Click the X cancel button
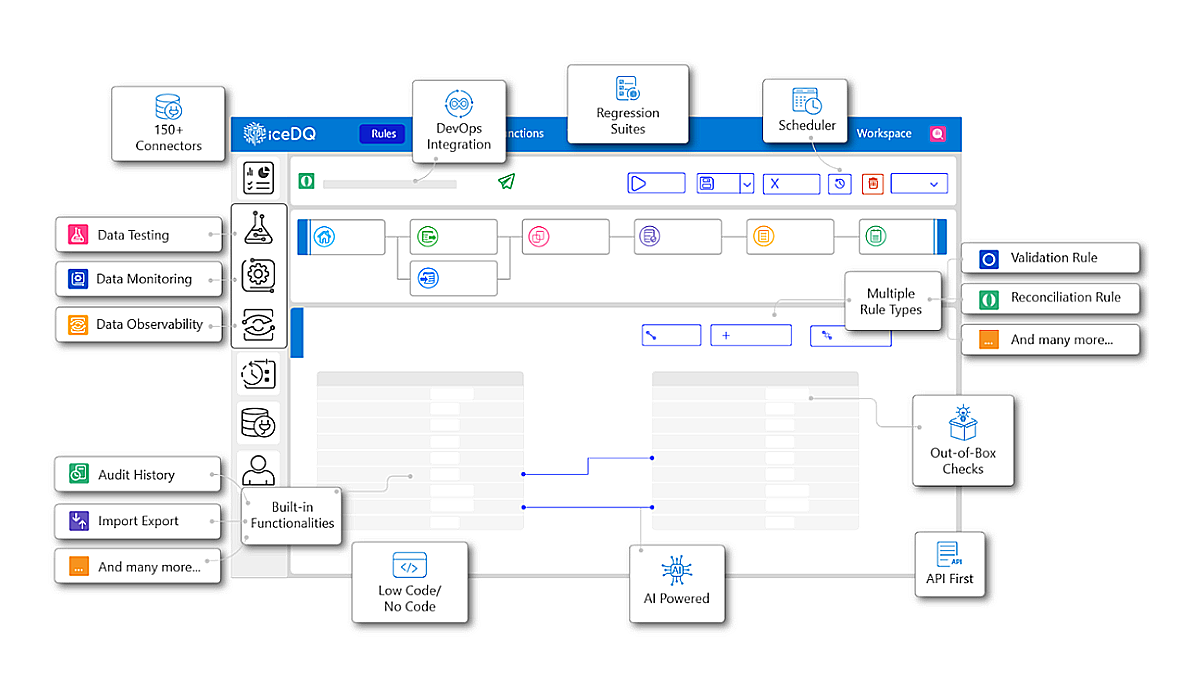The width and height of the screenshot is (1200, 700). click(x=791, y=184)
